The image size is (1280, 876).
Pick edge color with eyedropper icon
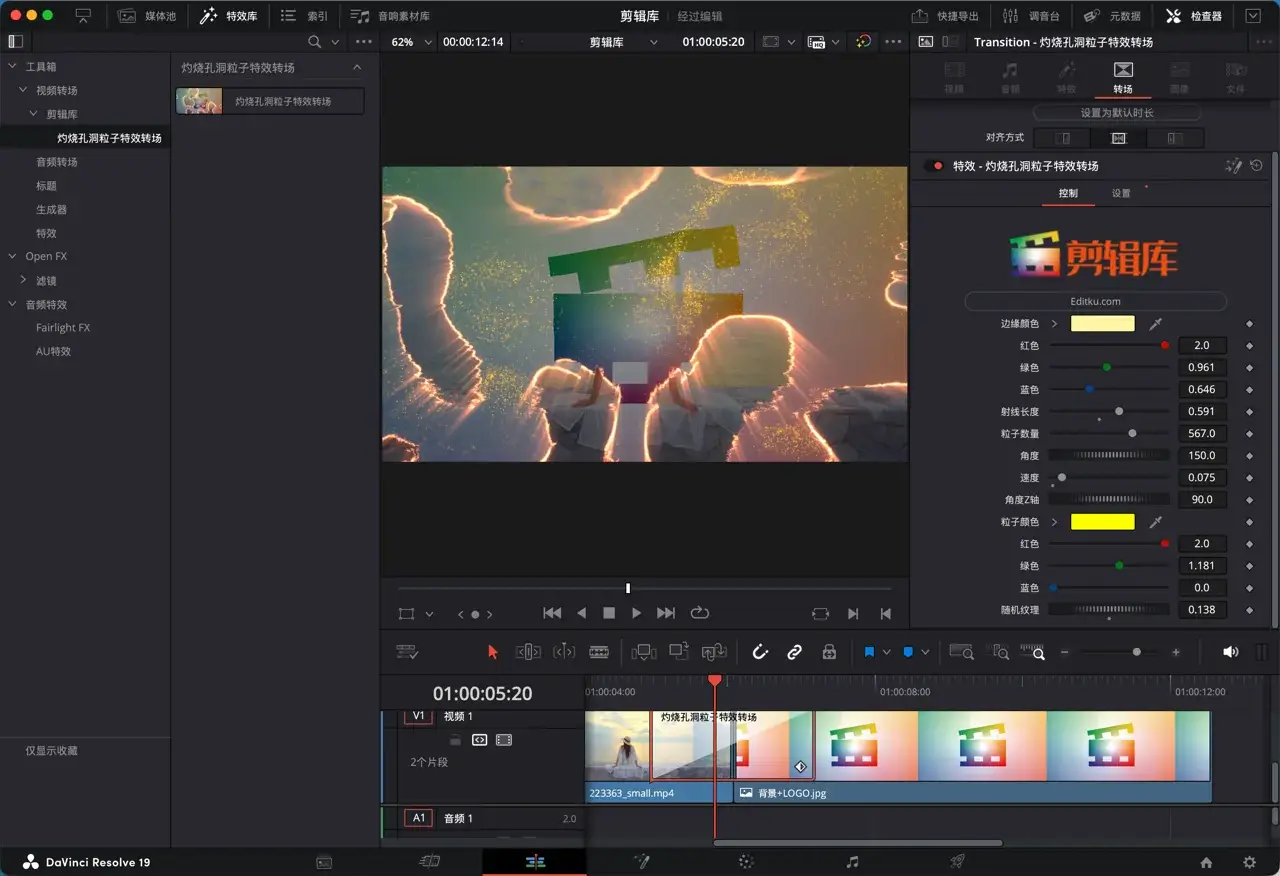[1155, 324]
